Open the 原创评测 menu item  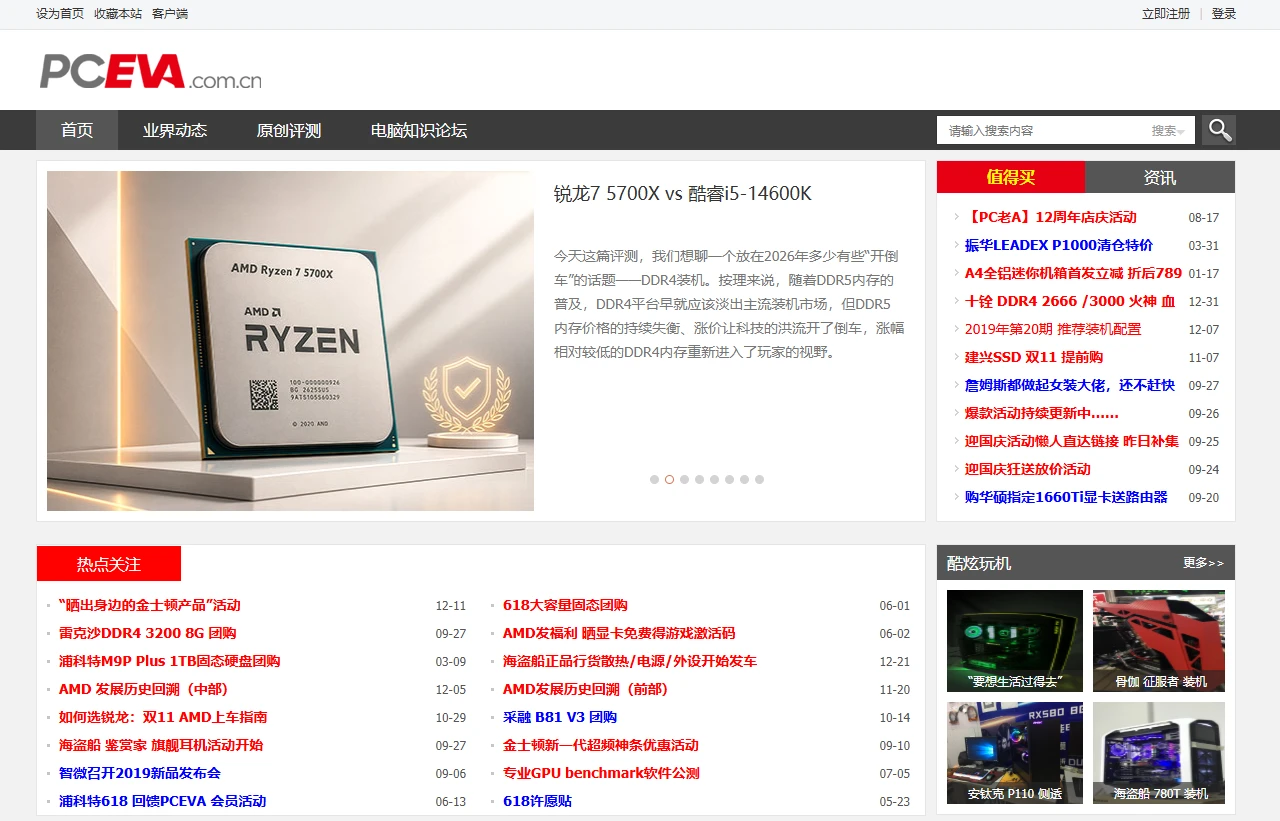point(289,130)
